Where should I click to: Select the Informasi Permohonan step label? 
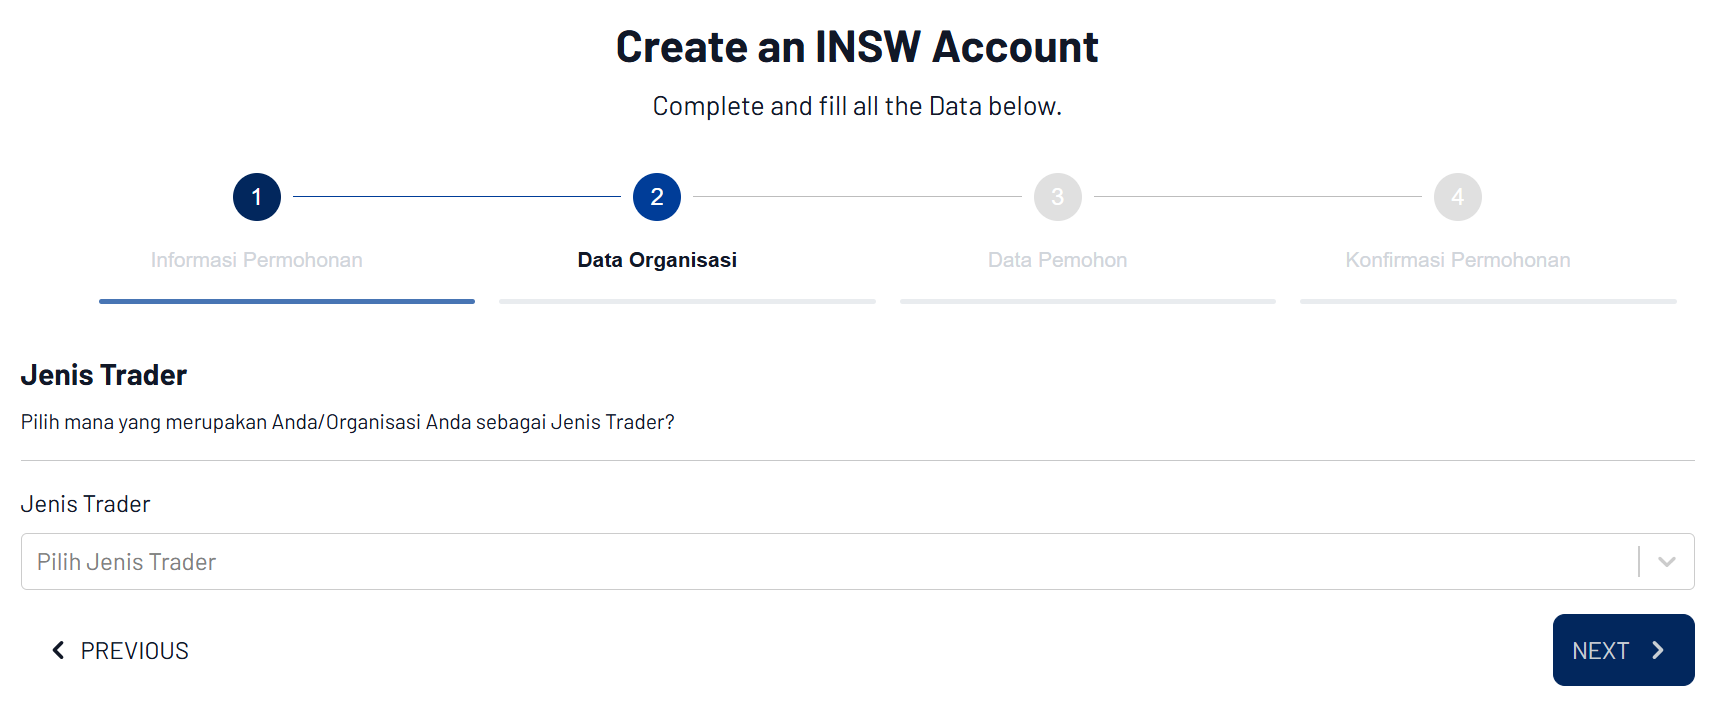[x=256, y=260]
